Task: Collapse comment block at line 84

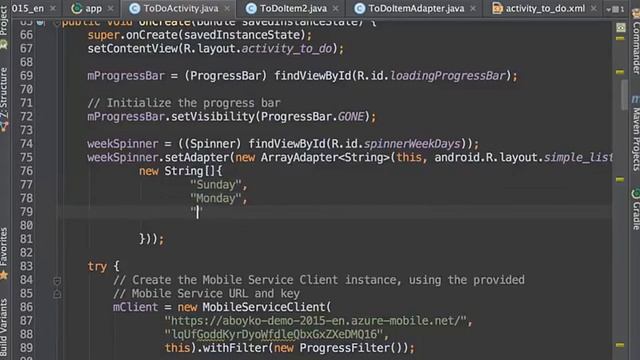Action: 57,281
